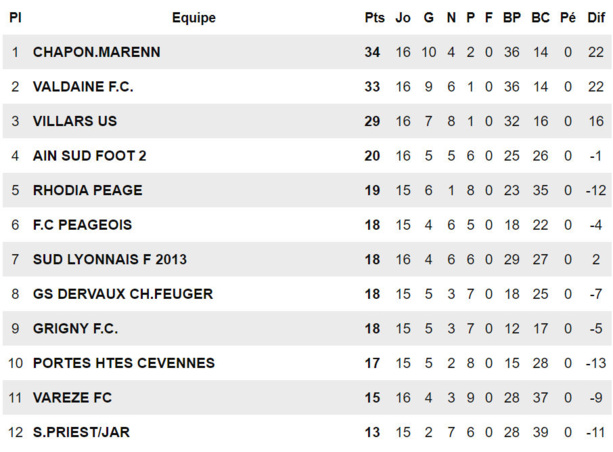613x452 pixels.
Task: Click the VILLARS US team name
Action: 75,121
